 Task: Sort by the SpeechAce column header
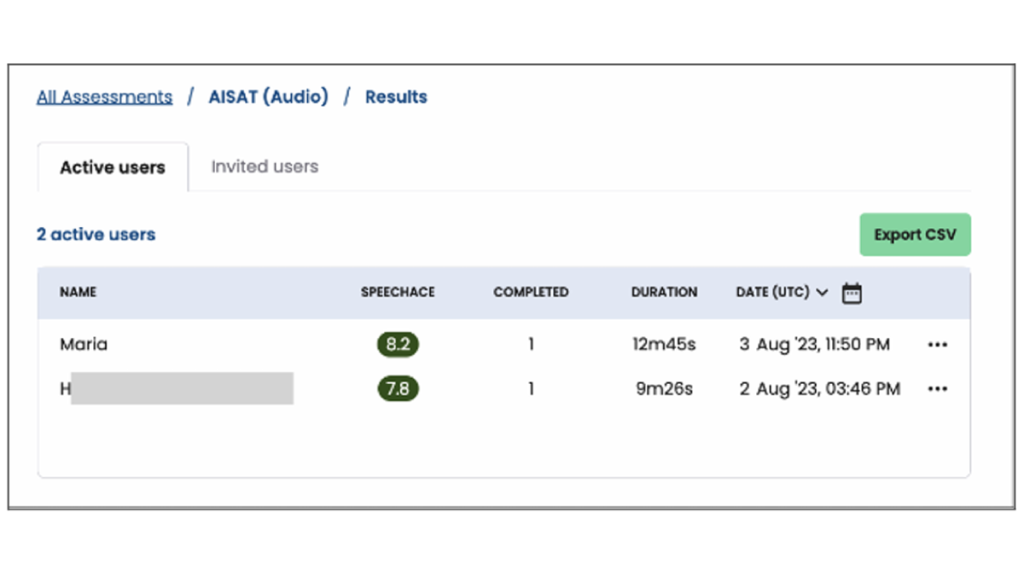tap(398, 293)
